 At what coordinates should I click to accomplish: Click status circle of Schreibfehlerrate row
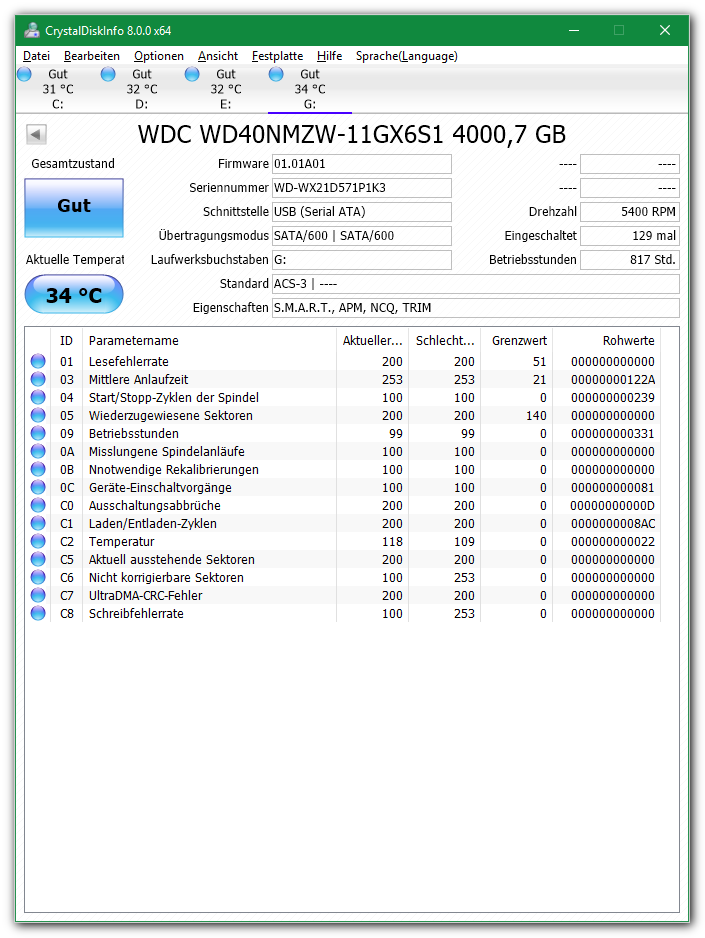(38, 613)
